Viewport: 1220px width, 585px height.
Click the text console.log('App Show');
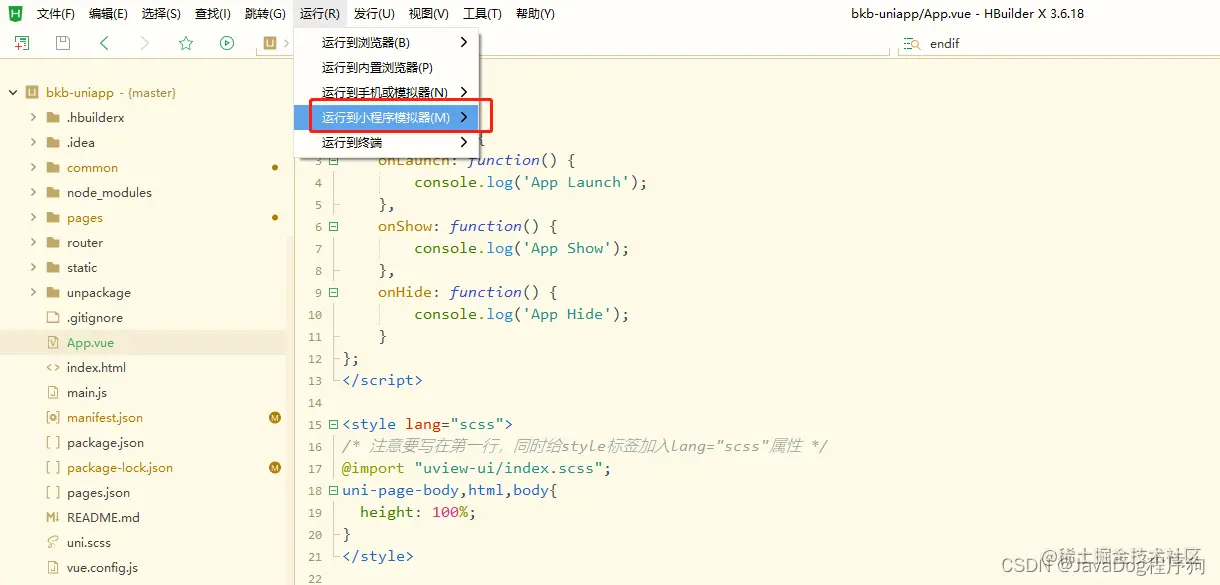click(522, 248)
